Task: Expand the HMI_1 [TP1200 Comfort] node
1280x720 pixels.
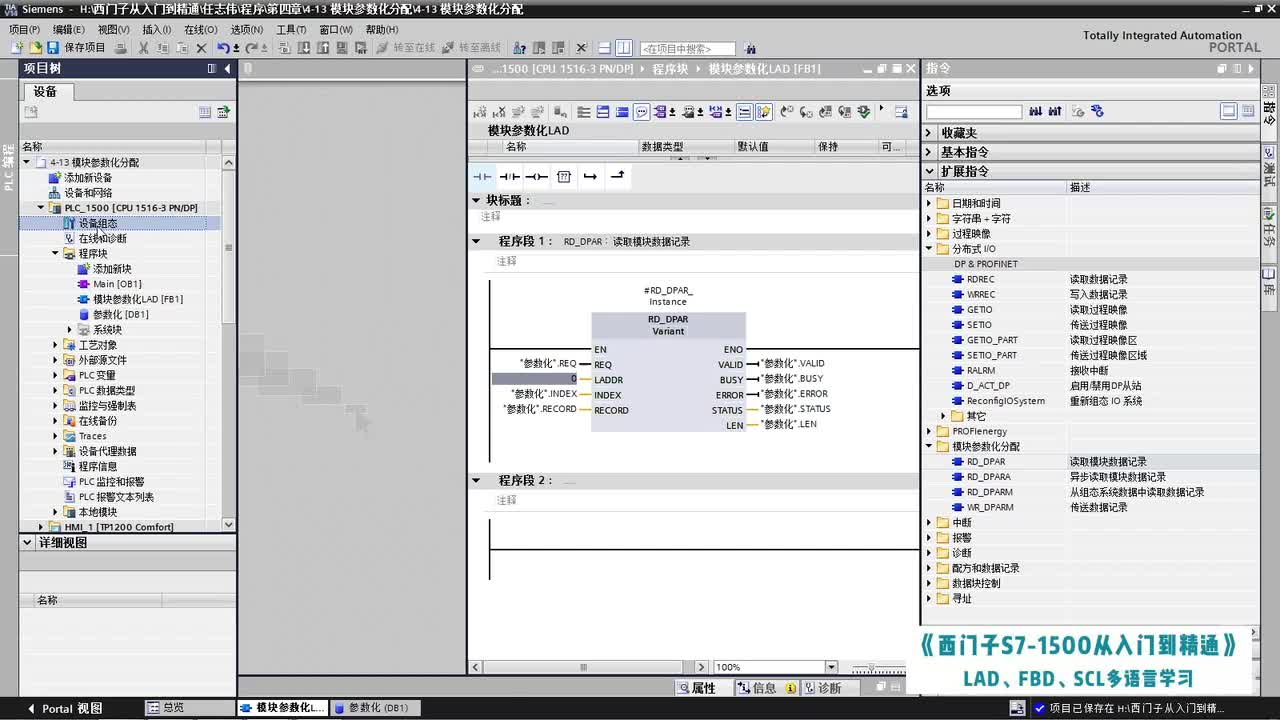Action: point(41,527)
